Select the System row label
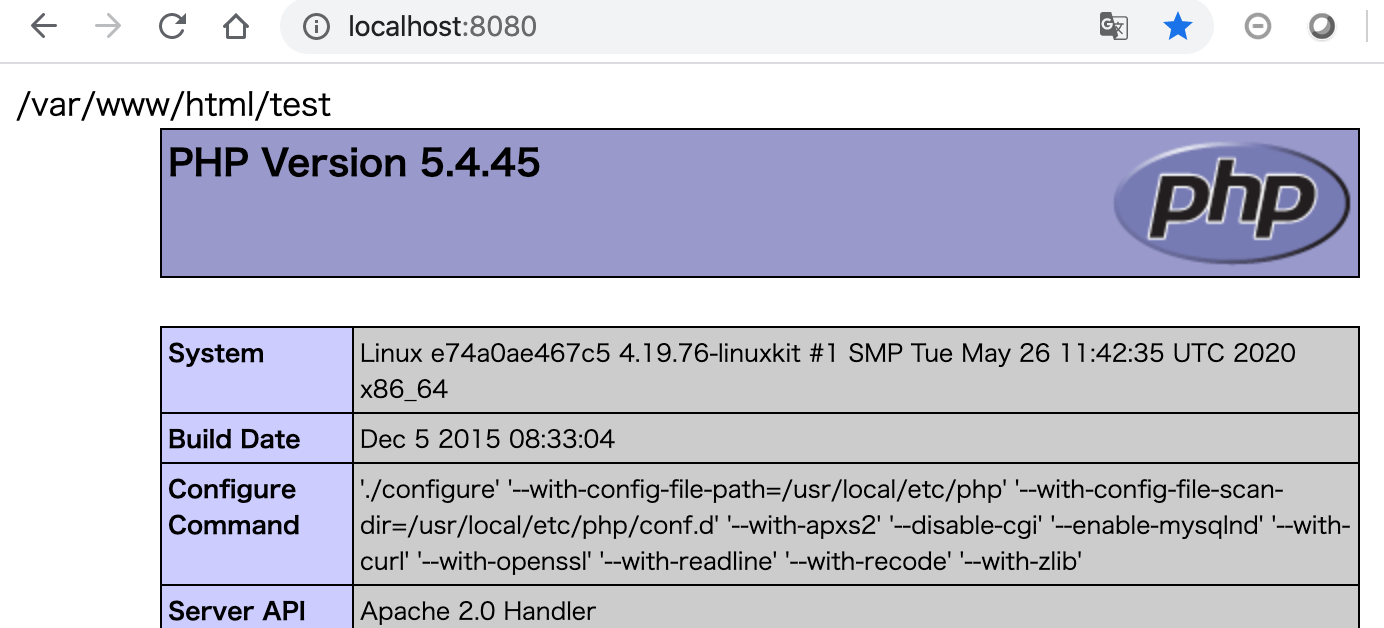Screen dimensions: 1384x628 [x=216, y=353]
